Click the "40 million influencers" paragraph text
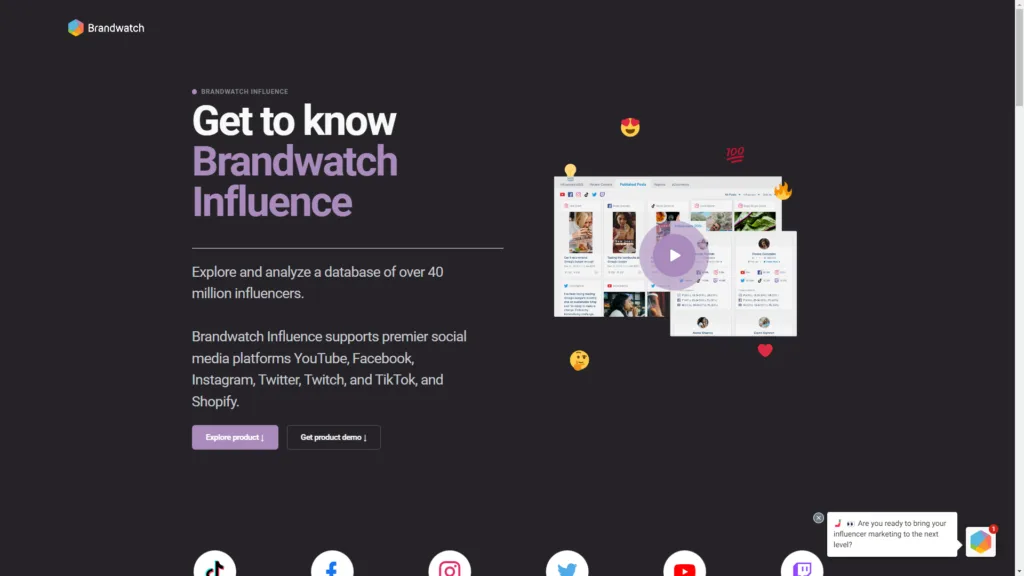 [317, 282]
